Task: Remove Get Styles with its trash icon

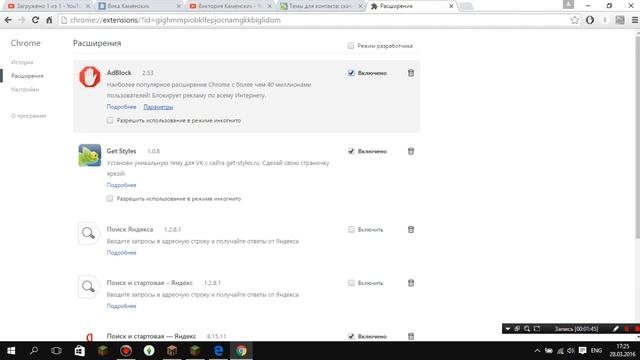Action: coord(411,151)
